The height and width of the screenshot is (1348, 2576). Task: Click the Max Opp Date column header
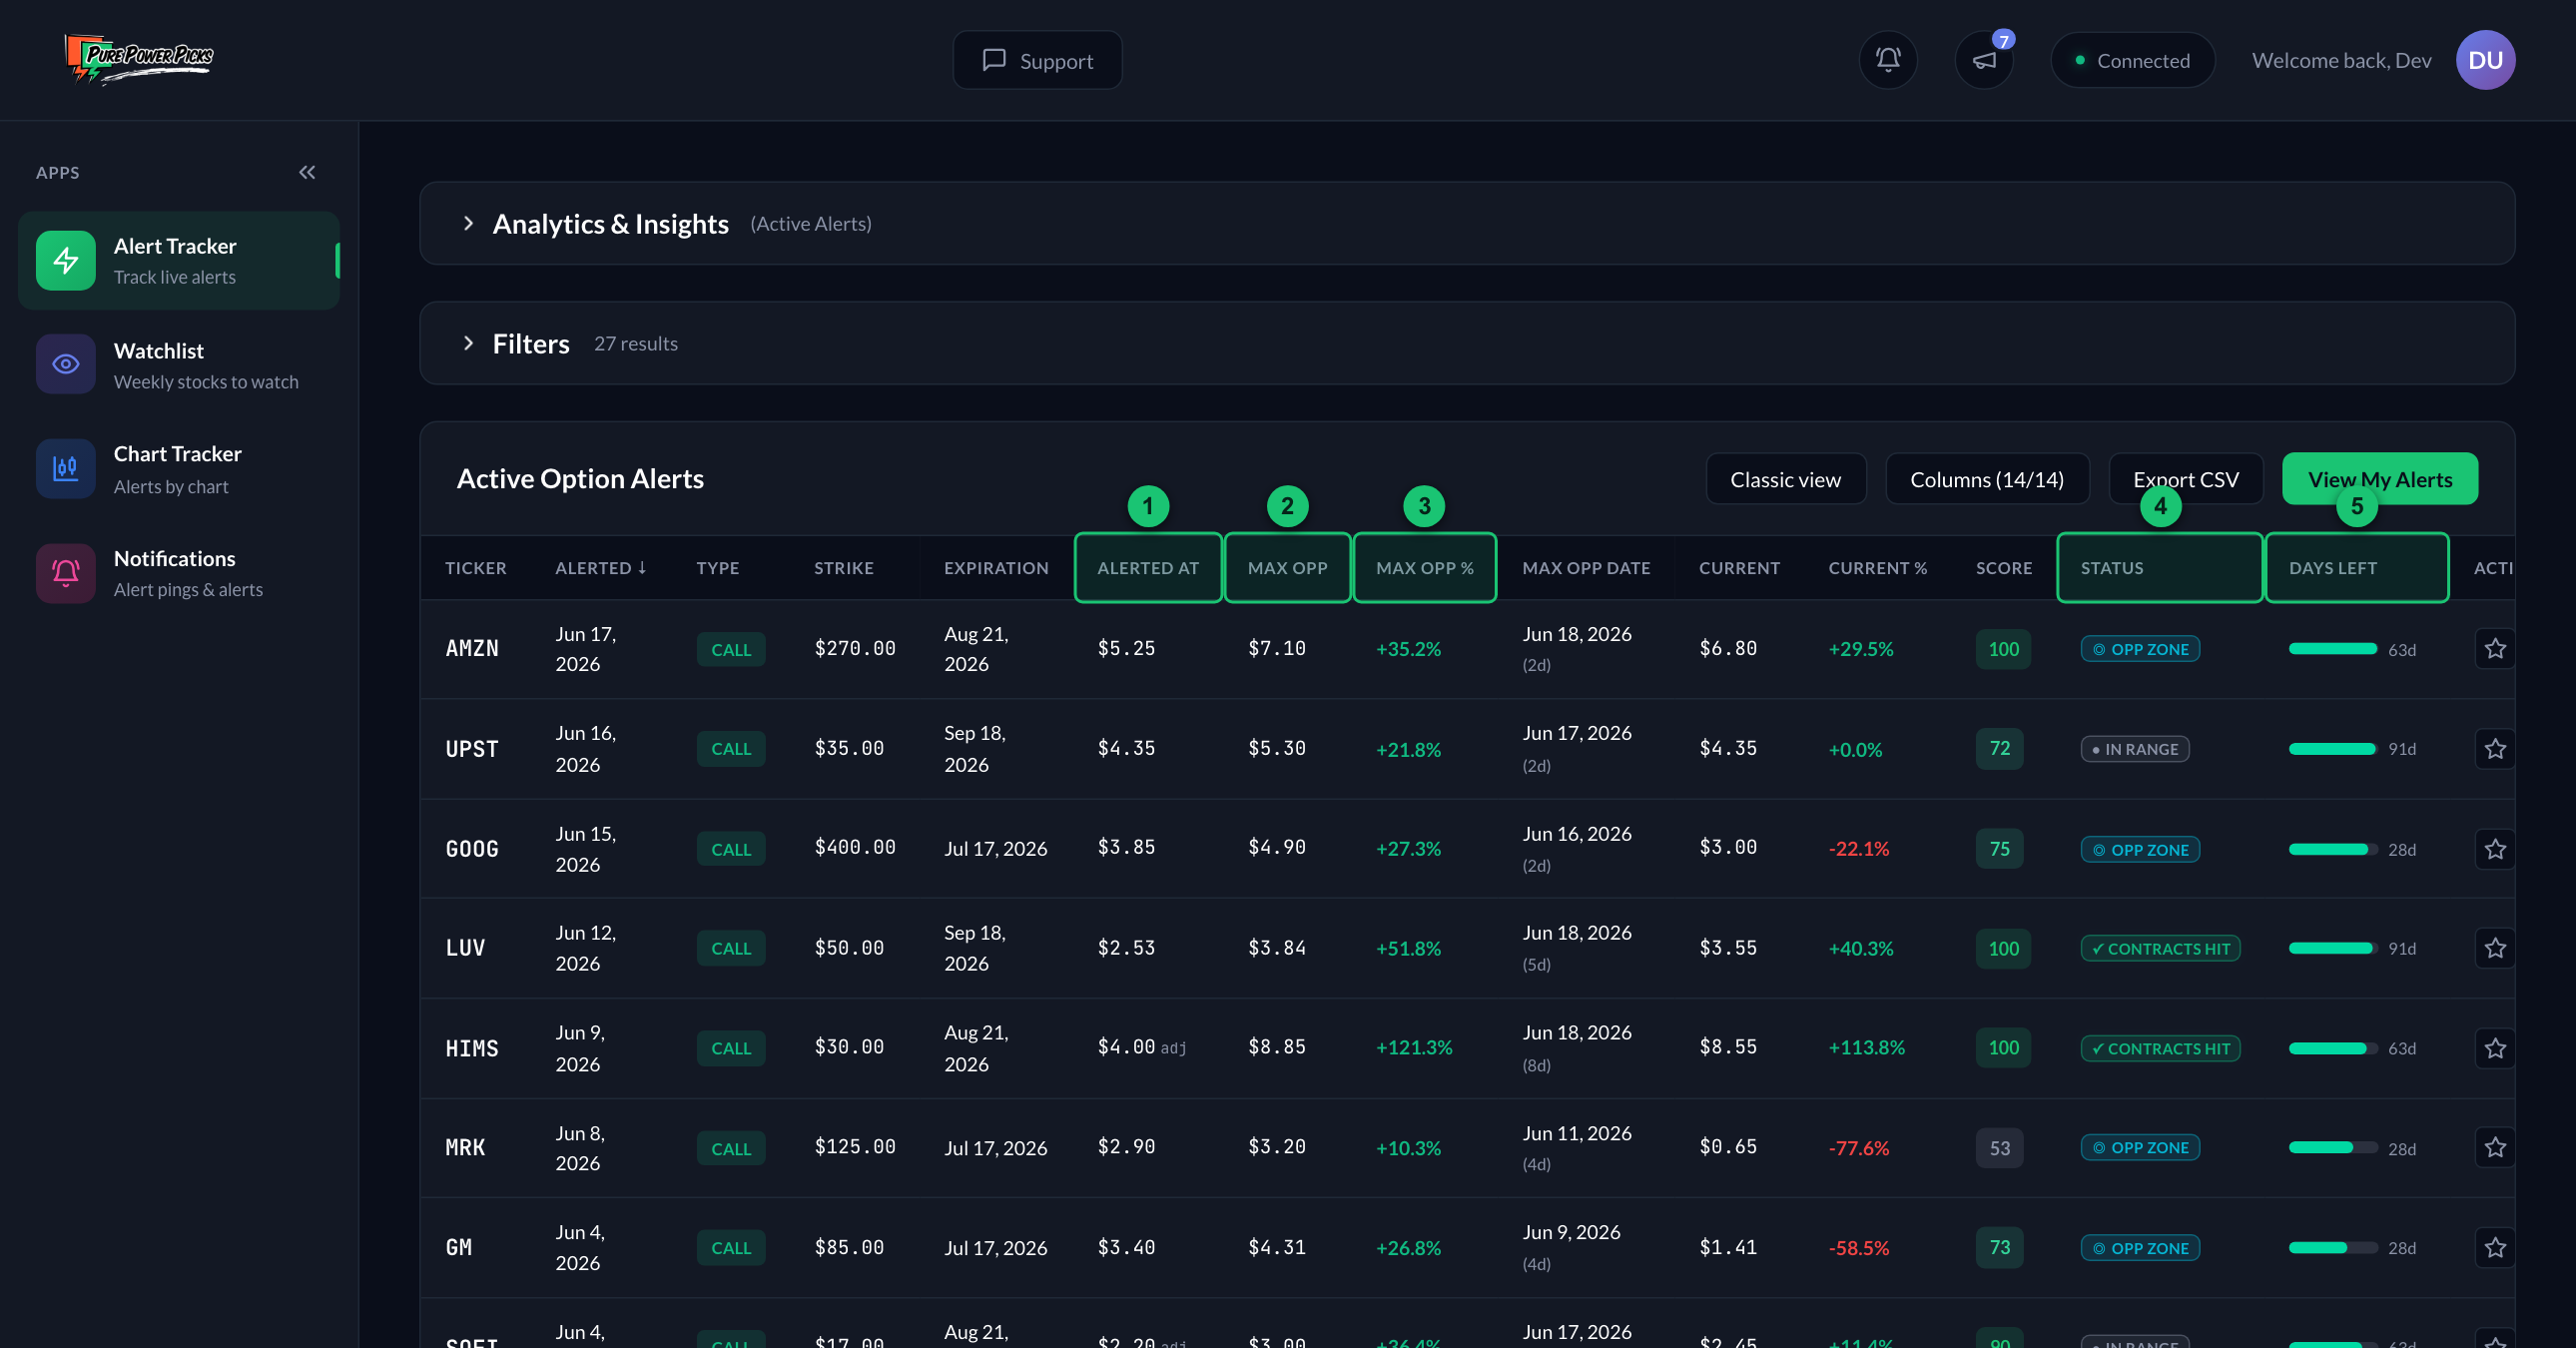point(1586,567)
